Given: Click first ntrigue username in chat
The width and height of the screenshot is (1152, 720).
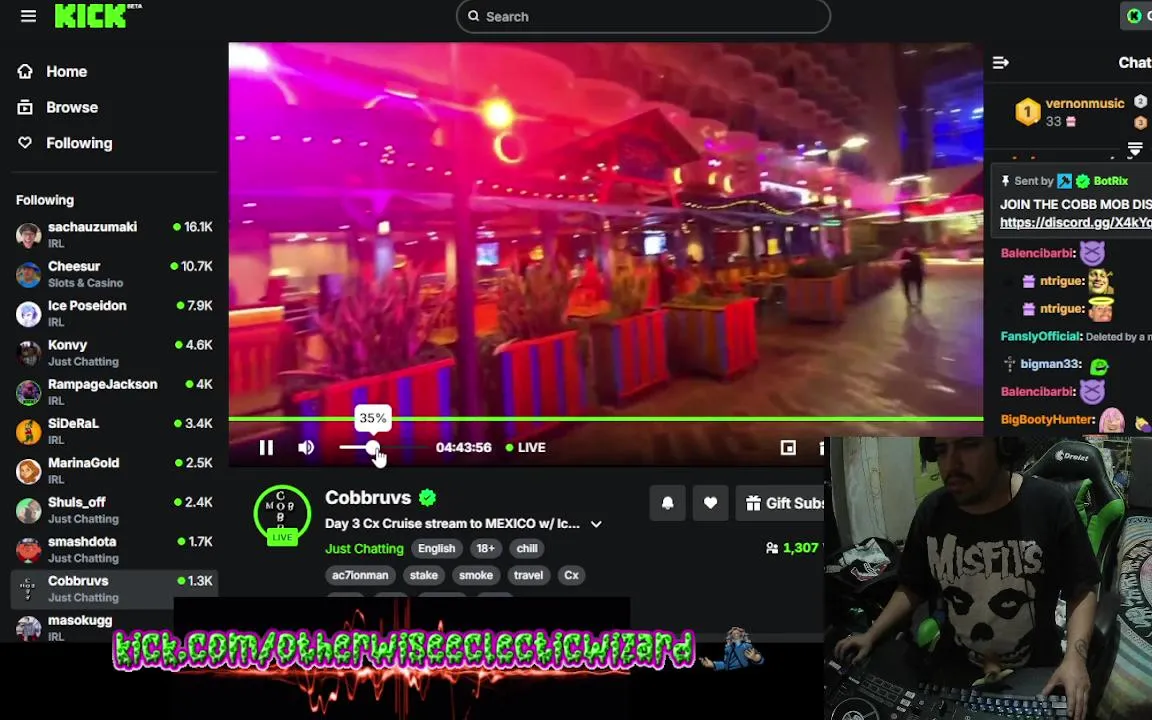Looking at the screenshot, I should pyautogui.click(x=1062, y=281).
